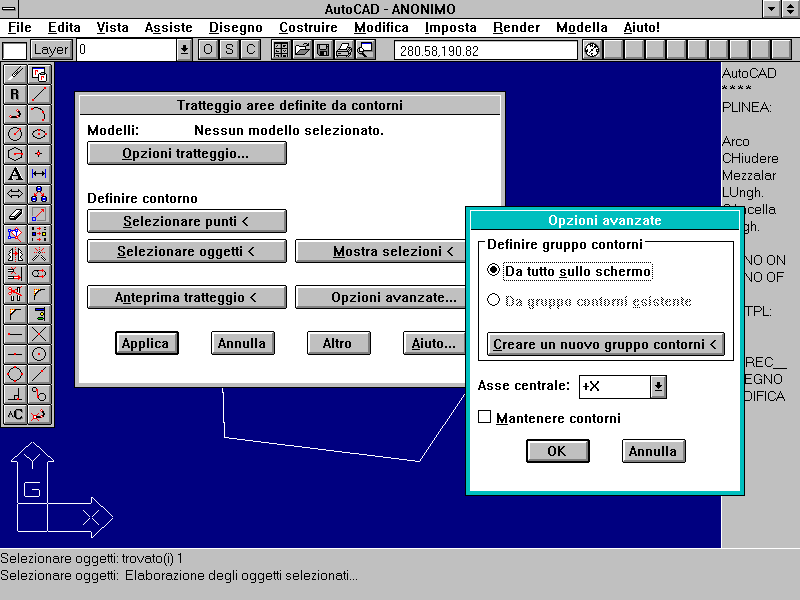Click the overlapping windows icon in the toolbox
Screen dimensions: 800x600
39,74
